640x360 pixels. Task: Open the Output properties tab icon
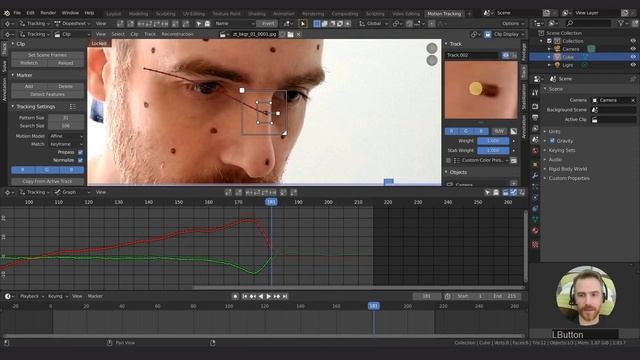535,118
